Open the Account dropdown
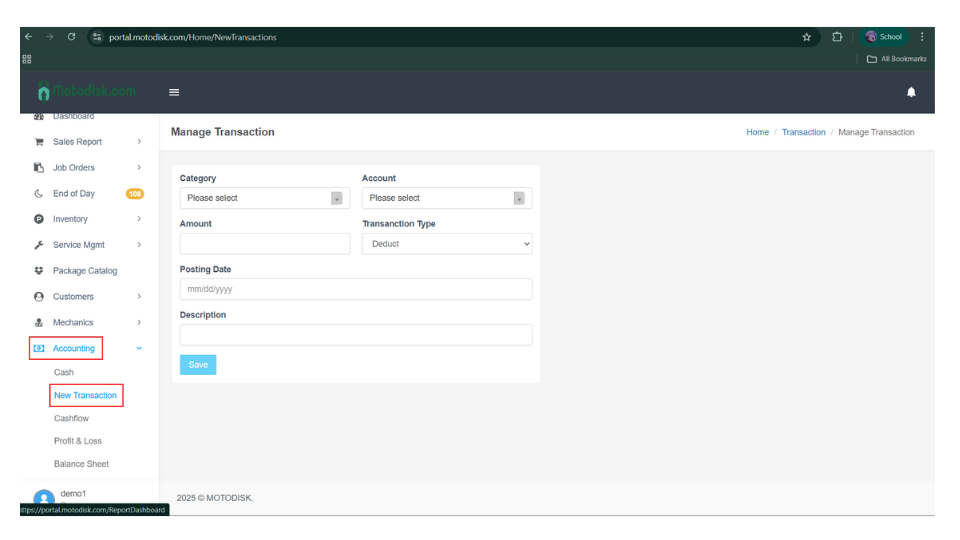Viewport: 960px width, 540px height. coord(446,198)
